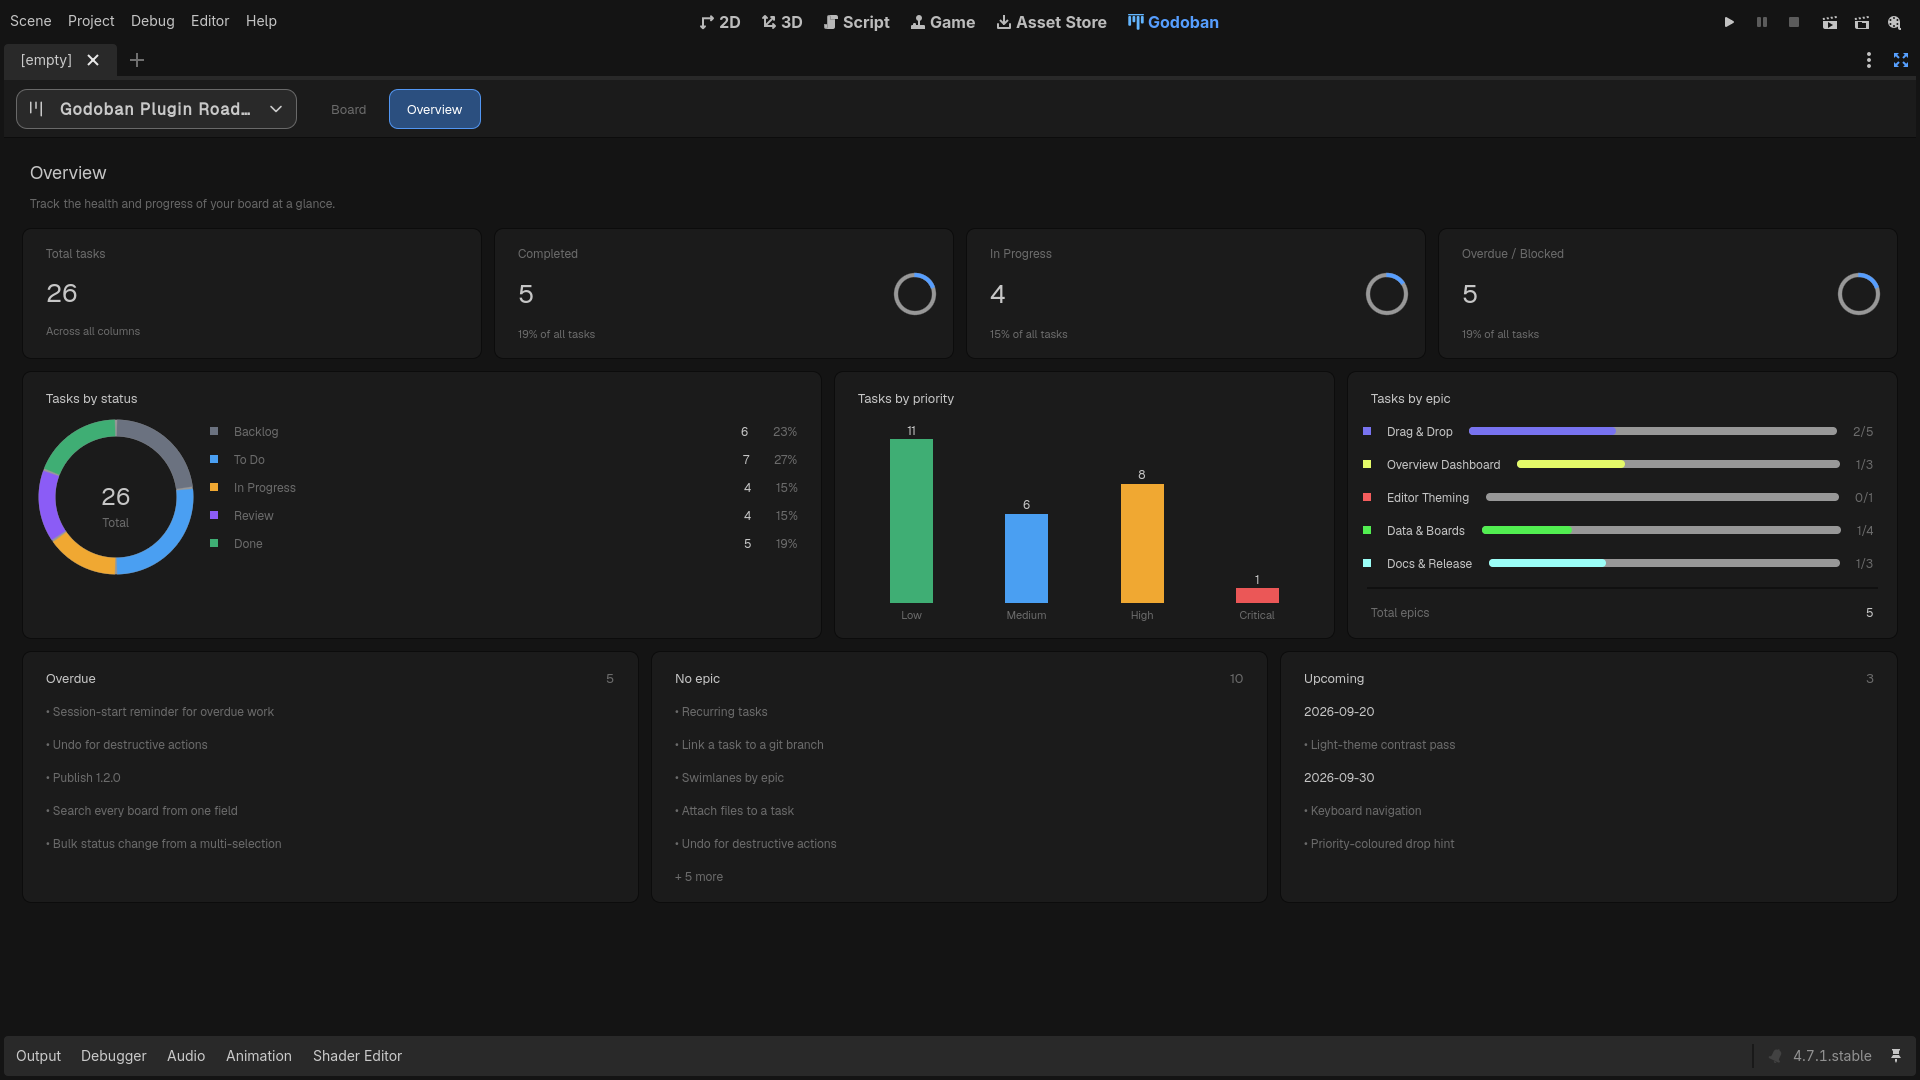The height and width of the screenshot is (1080, 1920).
Task: Pause the running project
Action: point(1762,22)
